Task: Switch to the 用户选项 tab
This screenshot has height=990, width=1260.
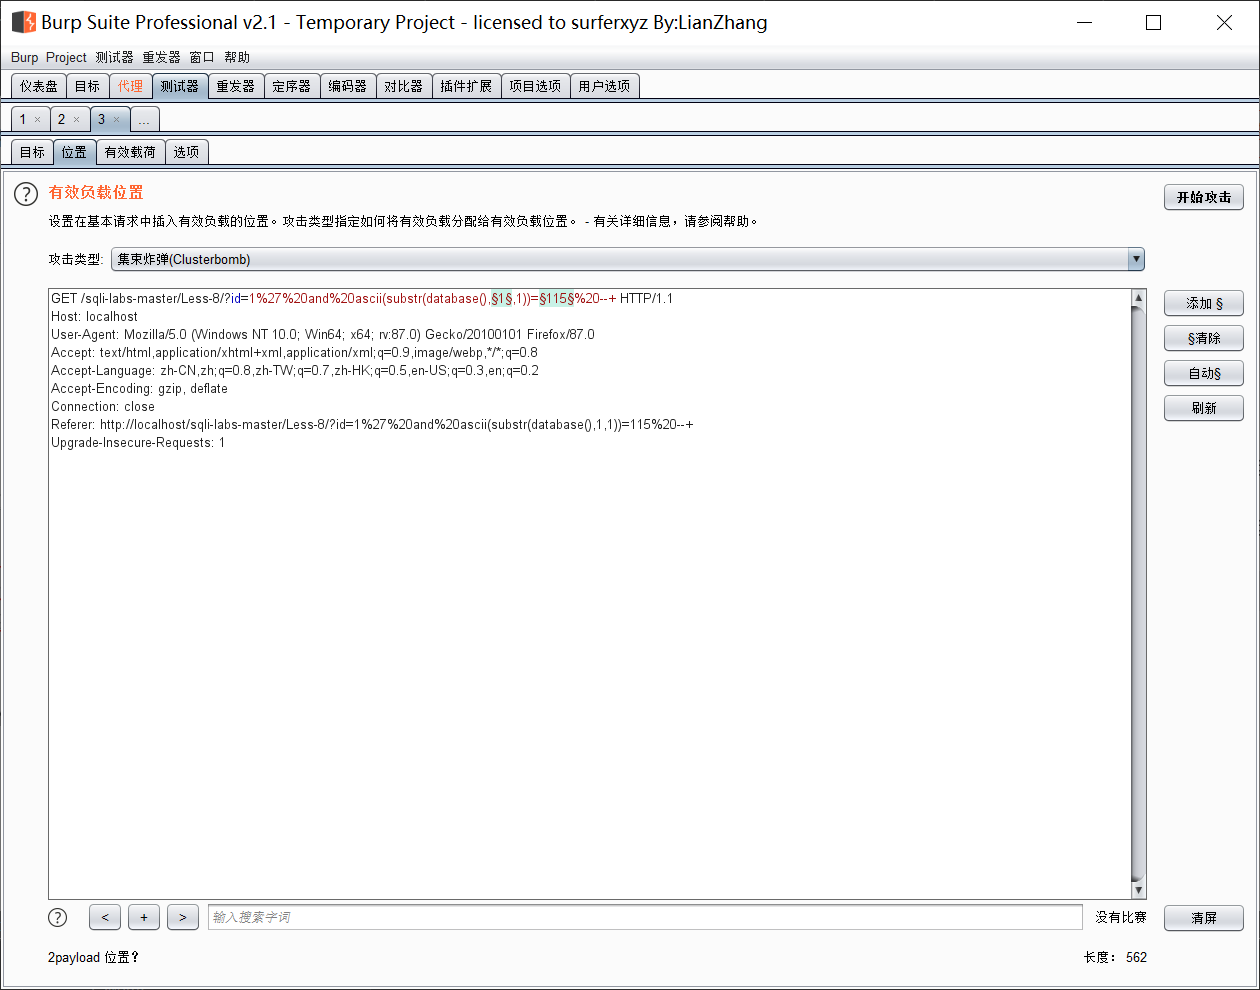Action: tap(604, 86)
